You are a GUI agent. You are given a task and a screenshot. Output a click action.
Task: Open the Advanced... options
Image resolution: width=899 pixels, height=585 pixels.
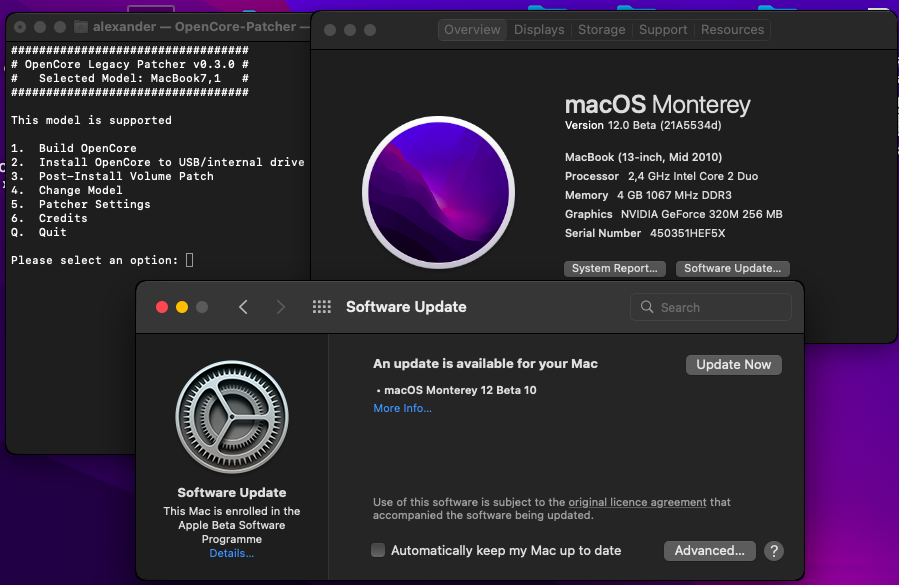(x=709, y=551)
